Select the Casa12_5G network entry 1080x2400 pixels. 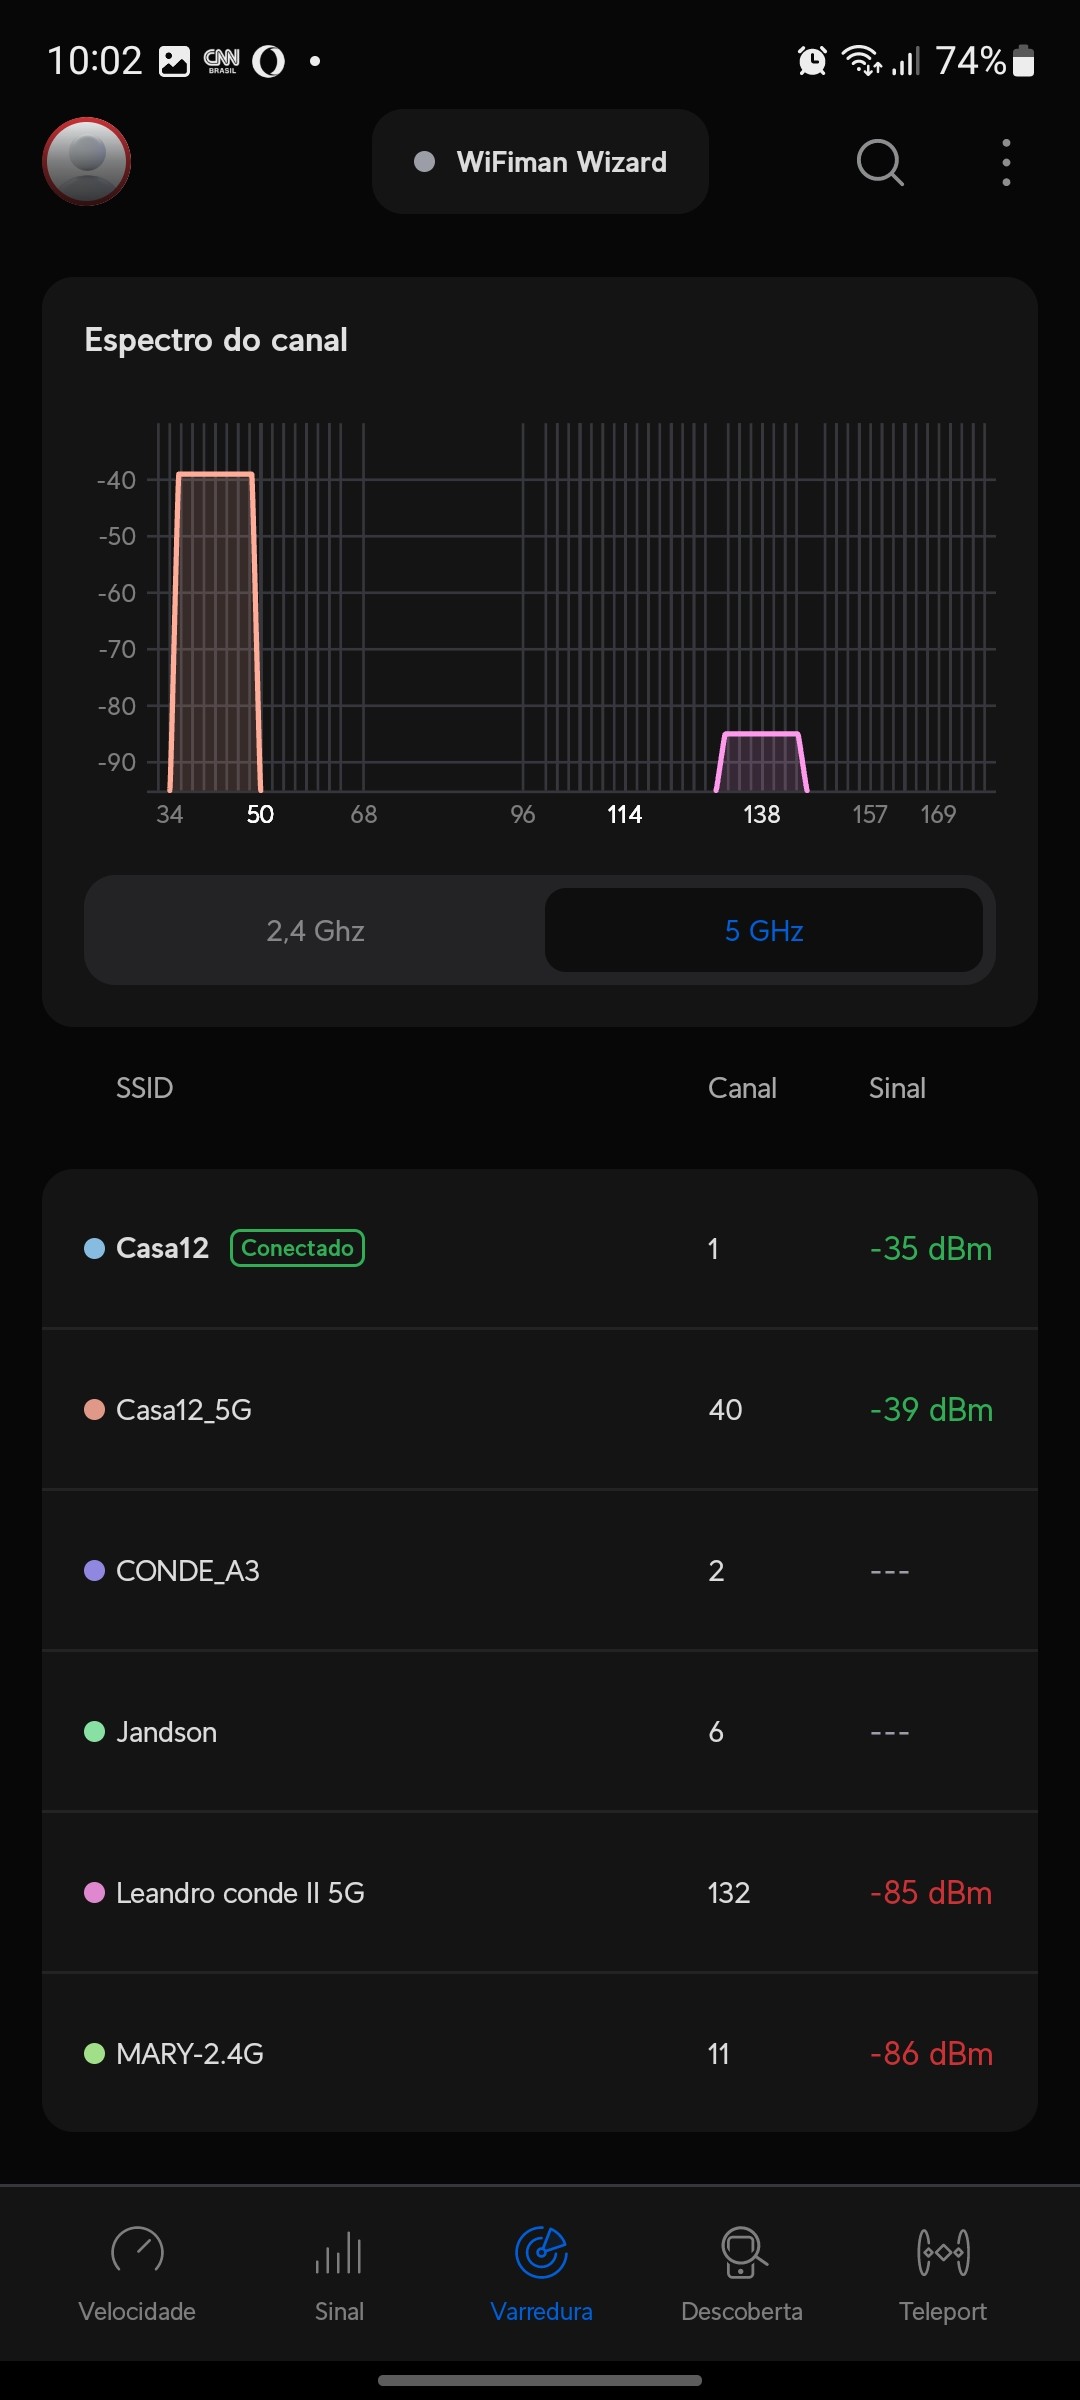[x=540, y=1410]
